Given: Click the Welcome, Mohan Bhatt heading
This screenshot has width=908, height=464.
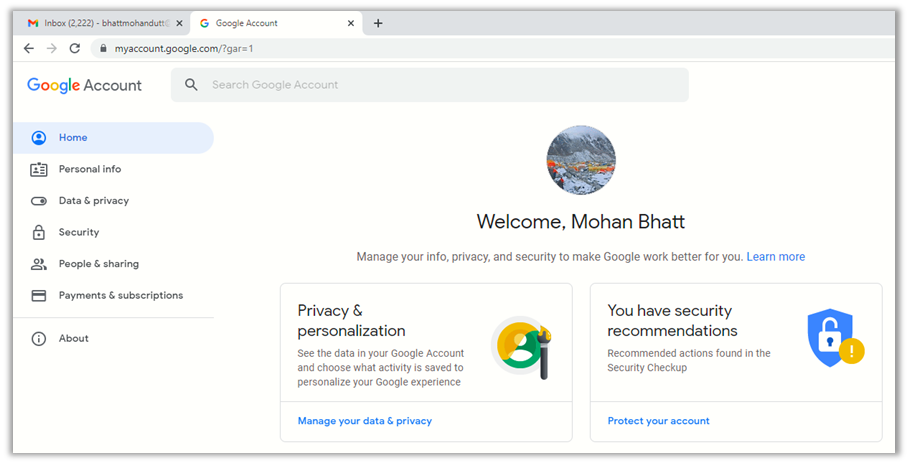Looking at the screenshot, I should (x=581, y=222).
